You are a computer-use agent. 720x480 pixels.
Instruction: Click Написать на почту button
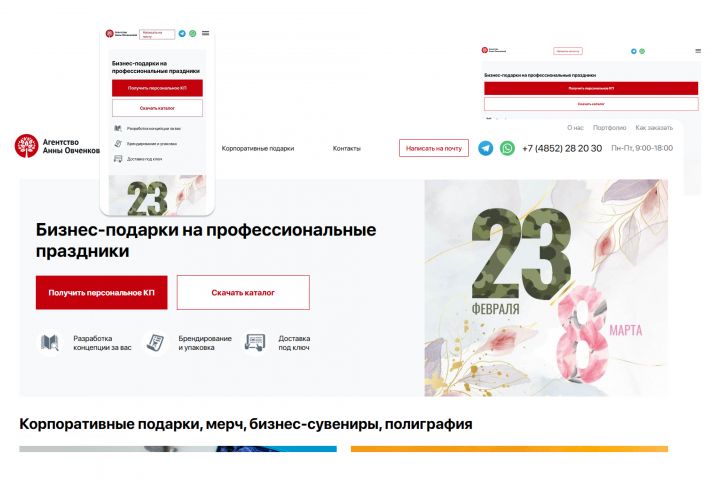434,148
